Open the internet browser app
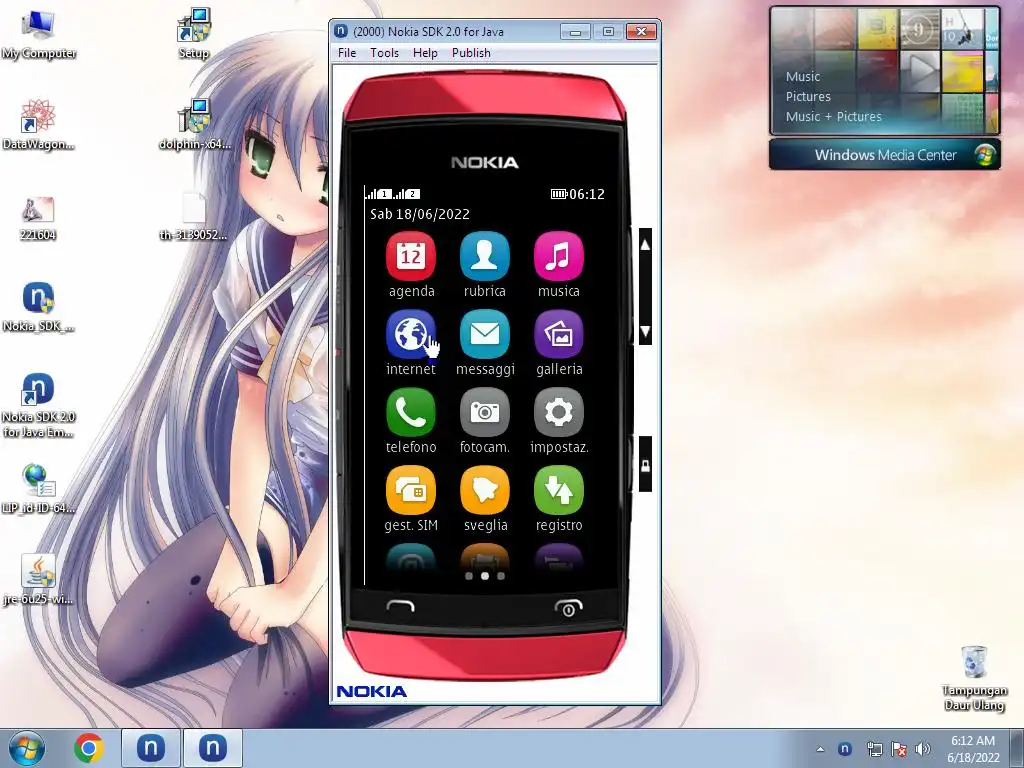Image resolution: width=1024 pixels, height=768 pixels. [411, 334]
